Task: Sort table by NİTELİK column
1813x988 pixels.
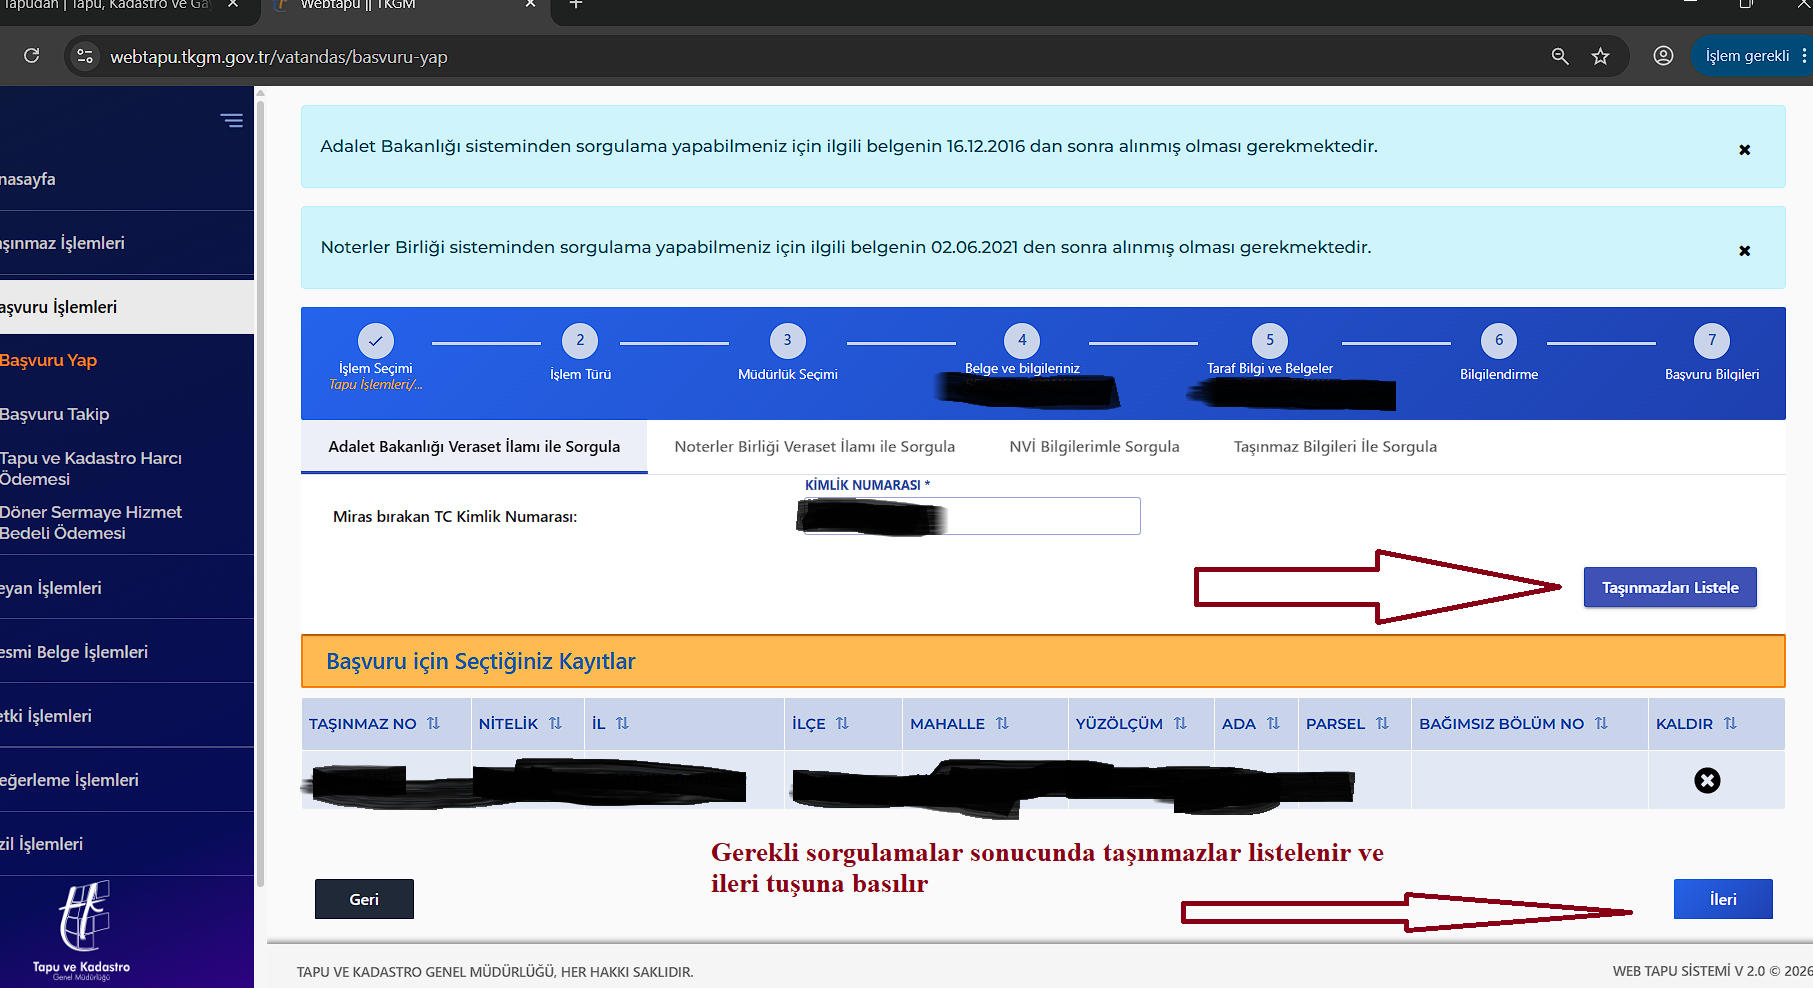Action: [x=555, y=723]
